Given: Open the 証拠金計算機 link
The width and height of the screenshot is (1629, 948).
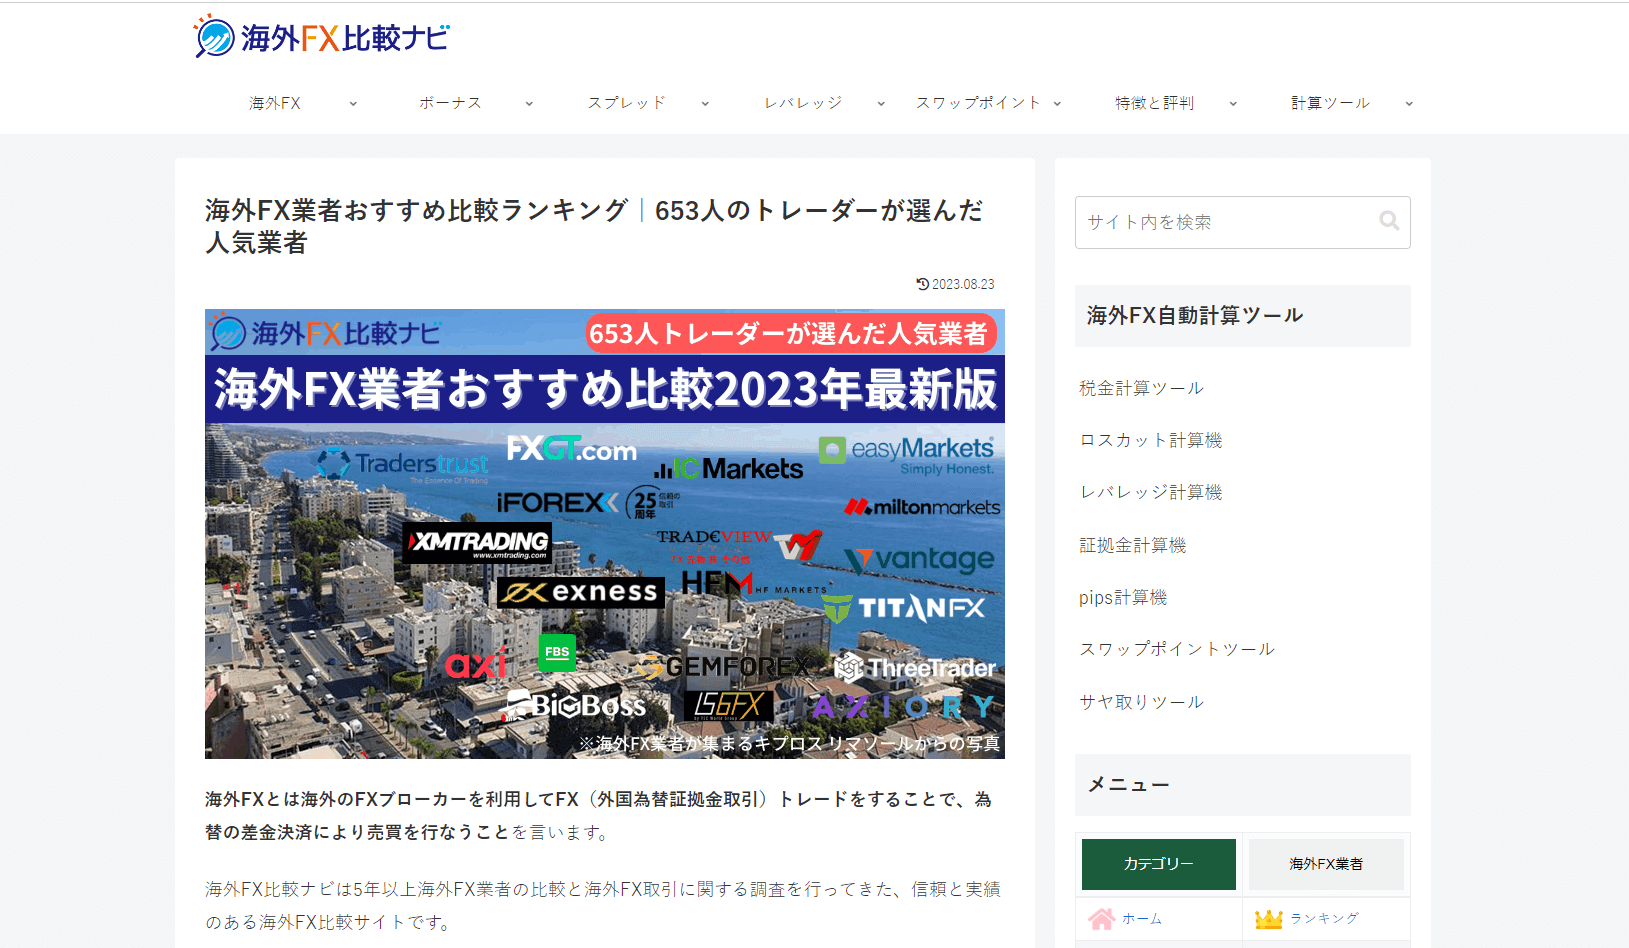Looking at the screenshot, I should pyautogui.click(x=1133, y=545).
